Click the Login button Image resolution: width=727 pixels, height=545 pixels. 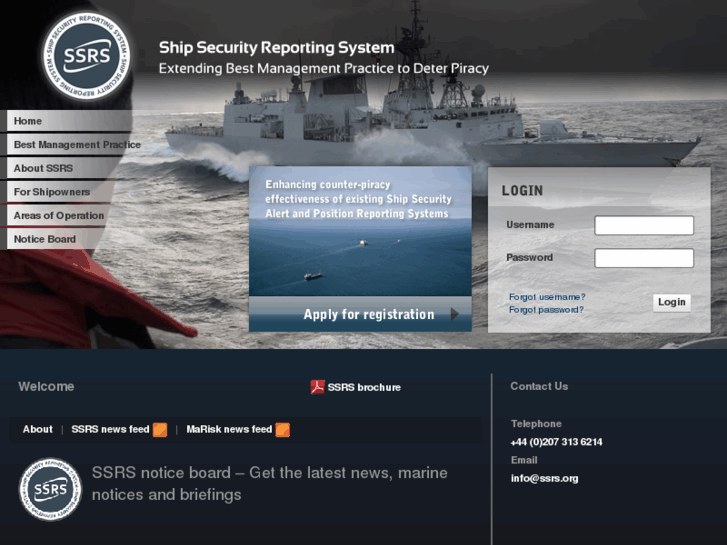[672, 302]
